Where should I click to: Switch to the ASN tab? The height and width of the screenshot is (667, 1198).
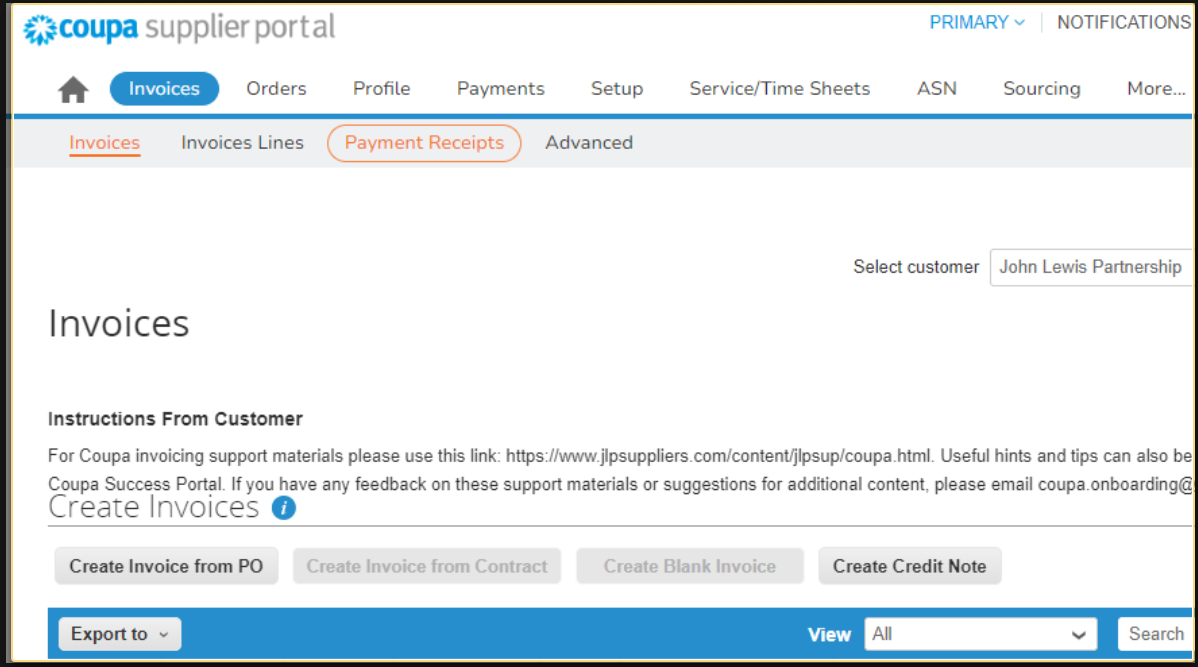coord(937,89)
